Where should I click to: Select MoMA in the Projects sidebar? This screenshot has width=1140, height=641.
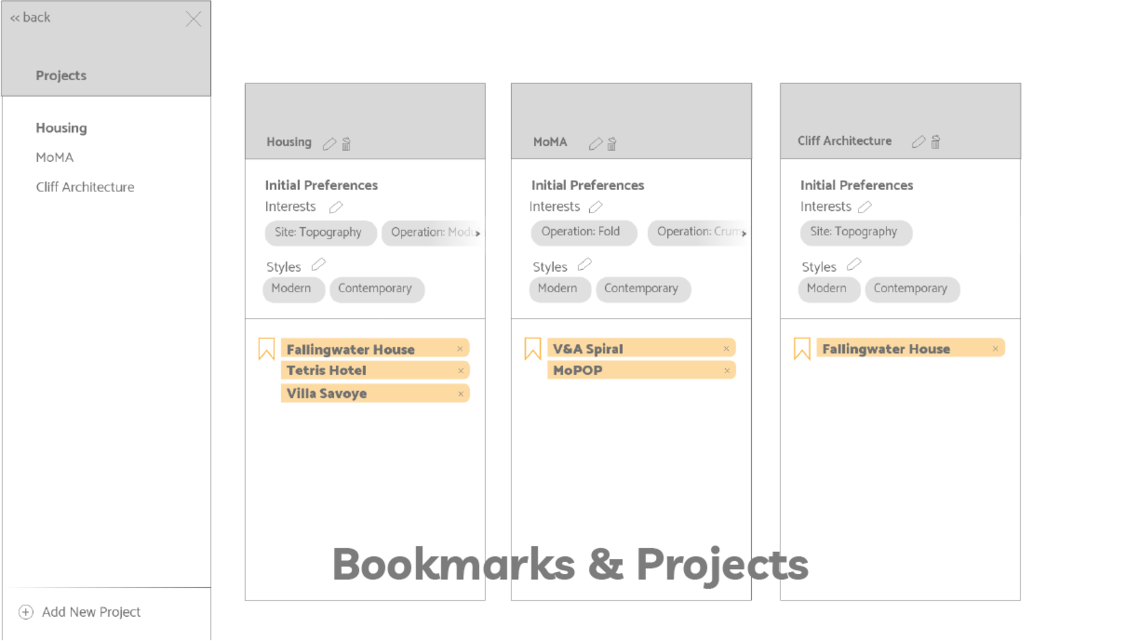[x=55, y=158]
